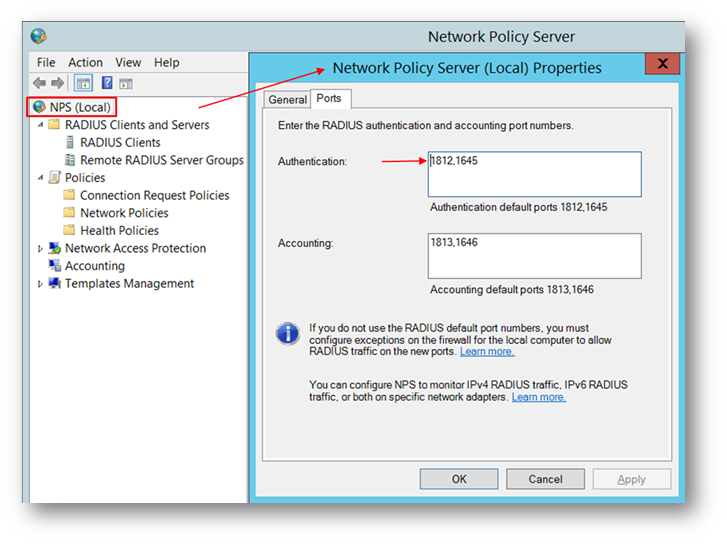Select the Network Policies tree item

124,213
